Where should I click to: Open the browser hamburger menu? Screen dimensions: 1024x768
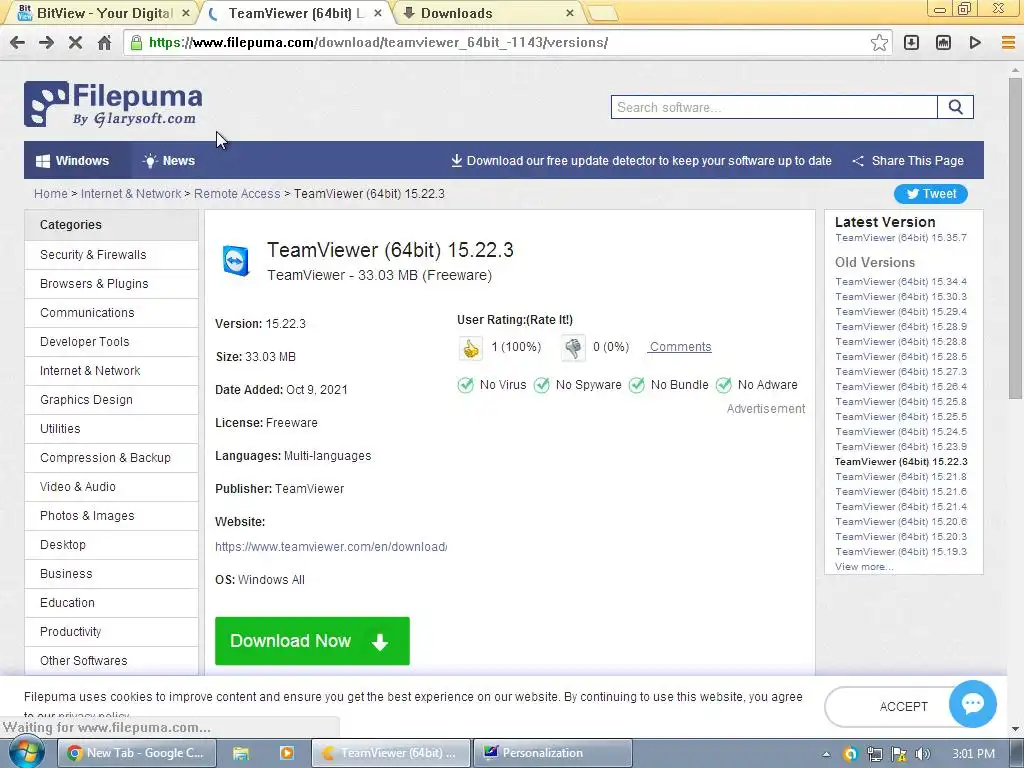1008,43
